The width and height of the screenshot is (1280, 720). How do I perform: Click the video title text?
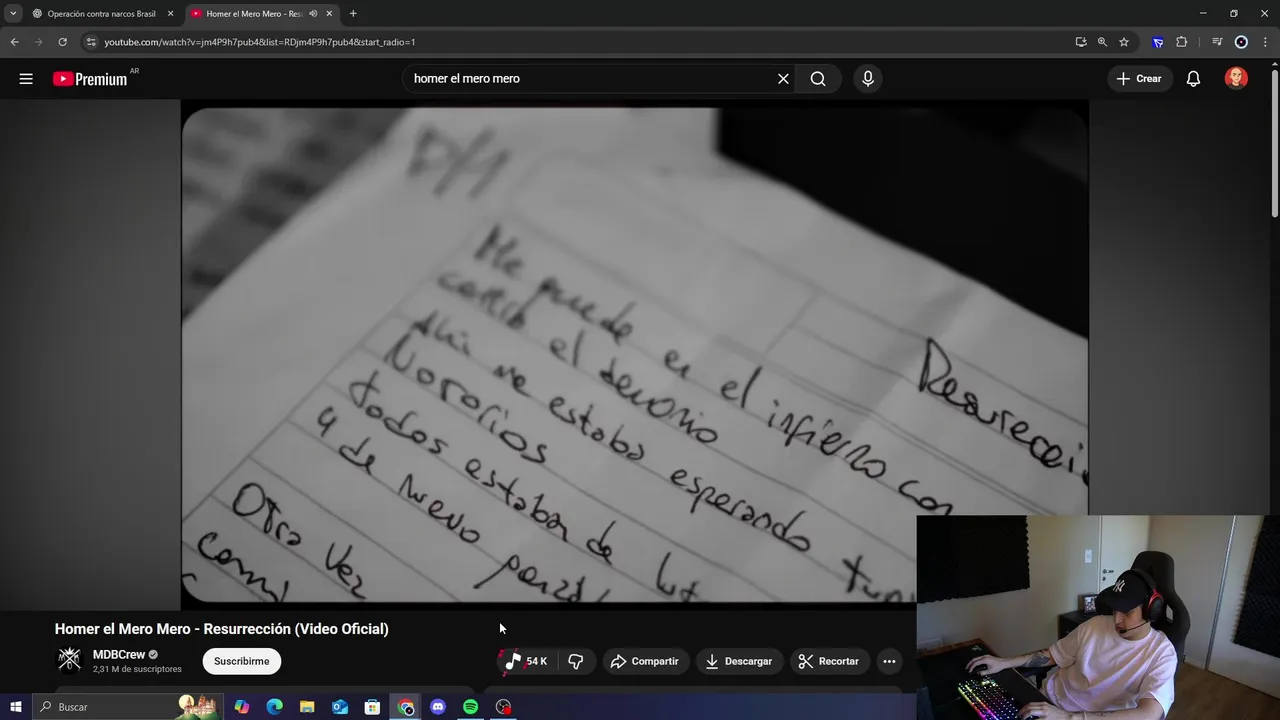(221, 629)
